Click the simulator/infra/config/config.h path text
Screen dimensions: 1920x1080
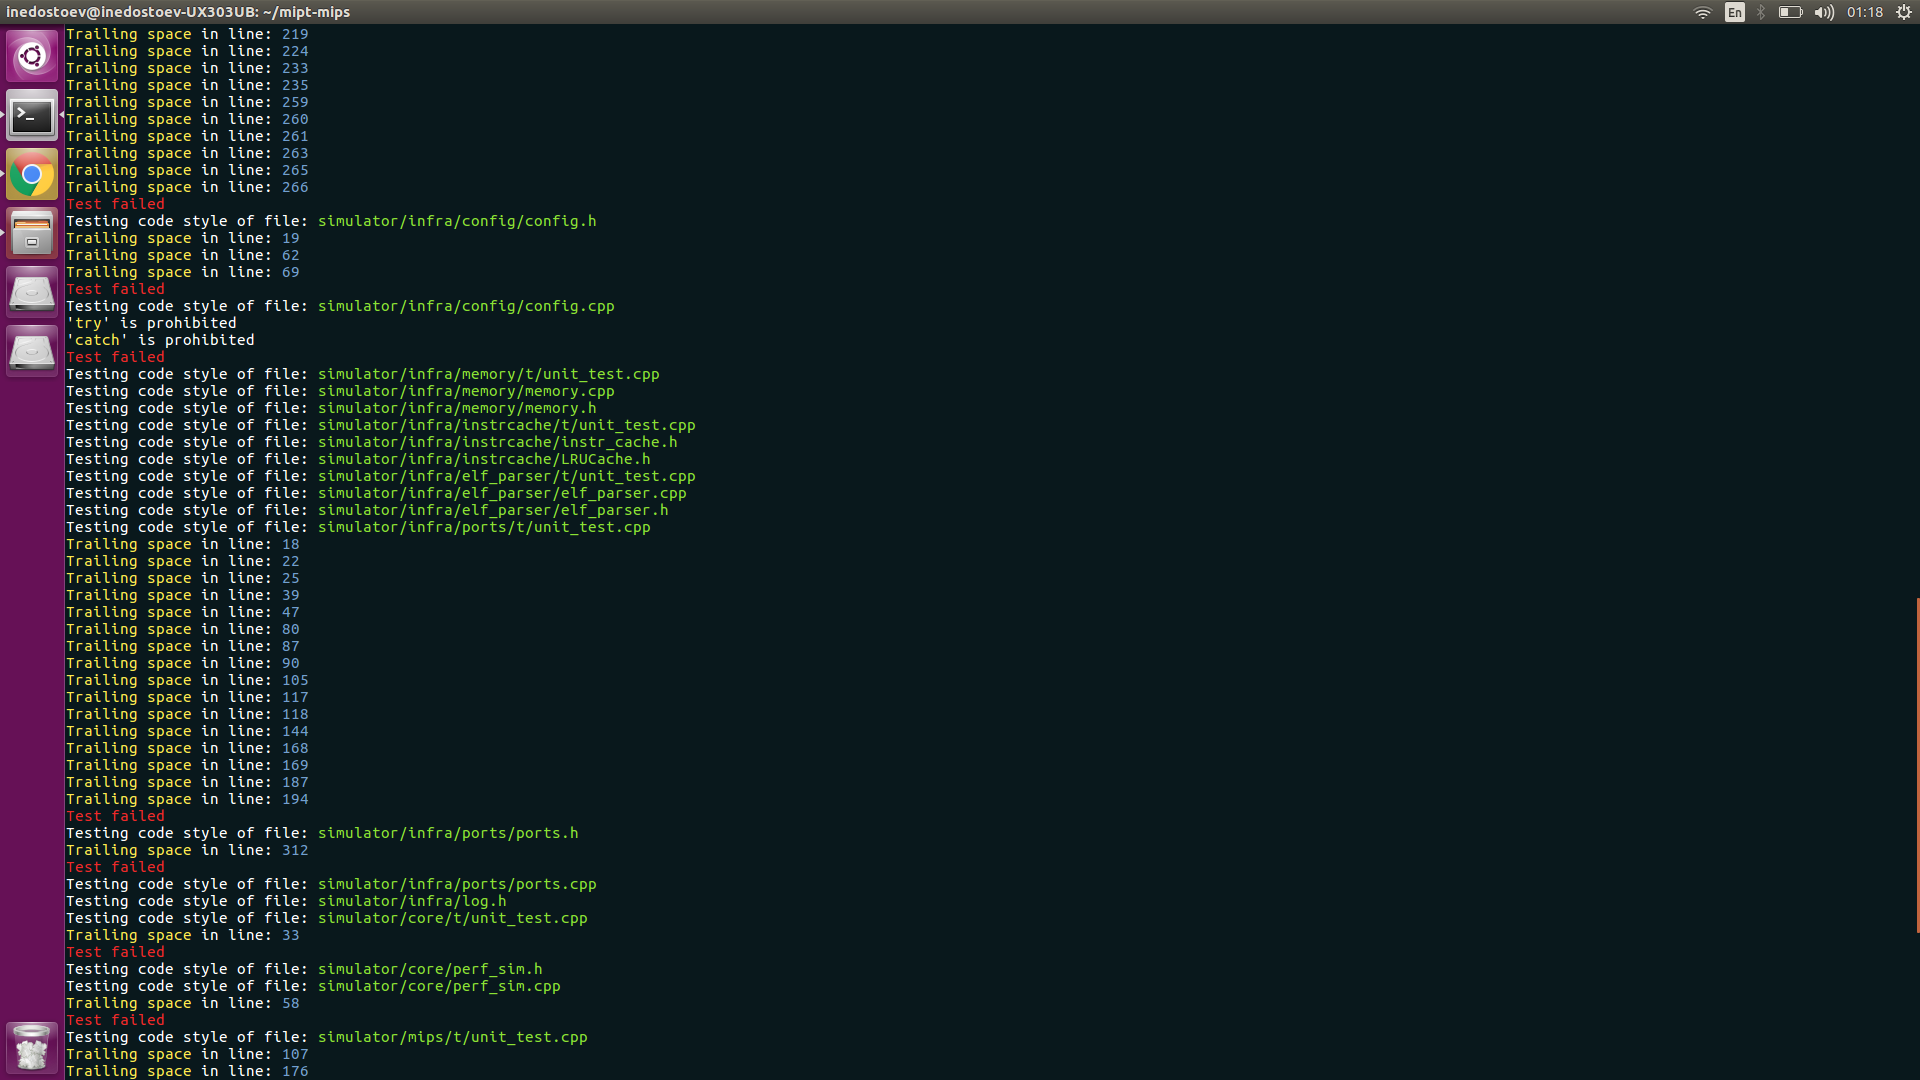click(456, 221)
